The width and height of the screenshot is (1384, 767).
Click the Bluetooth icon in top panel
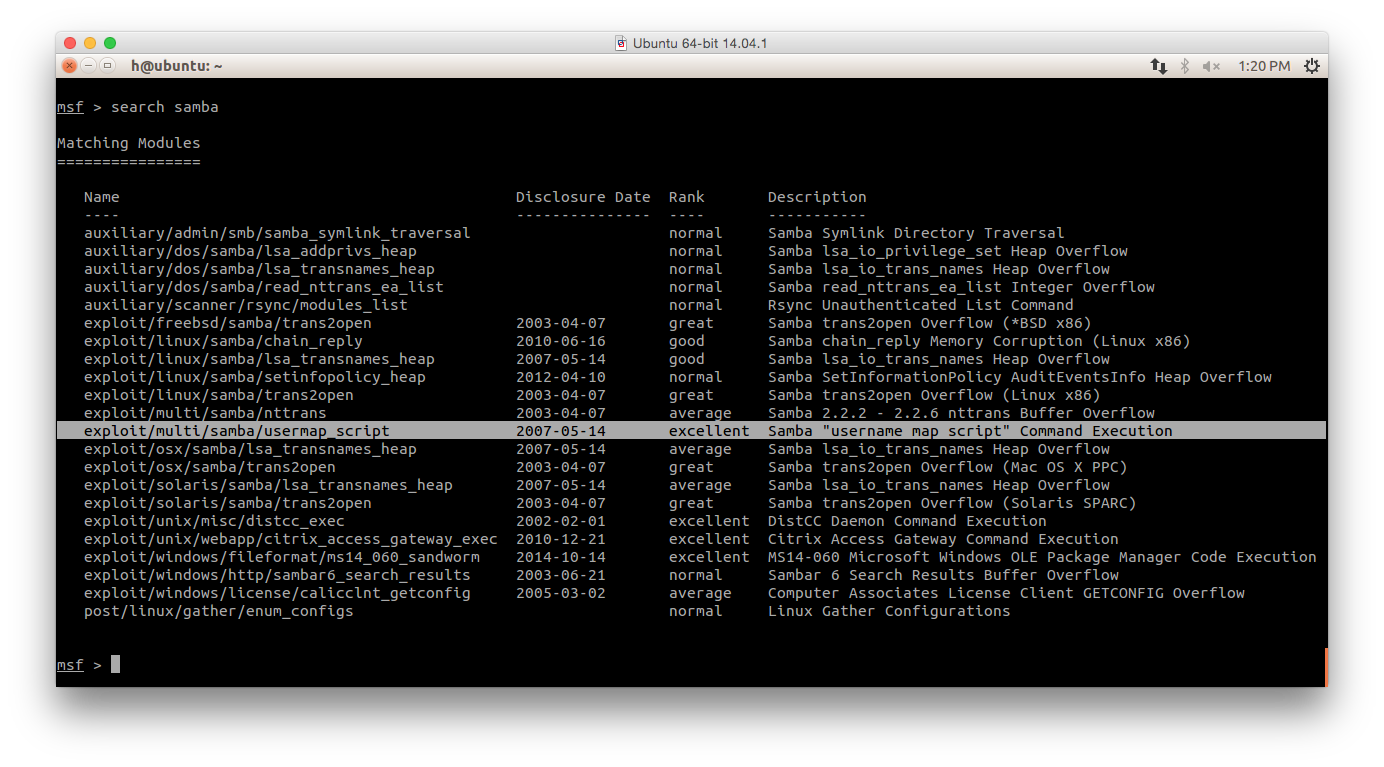tap(1185, 66)
